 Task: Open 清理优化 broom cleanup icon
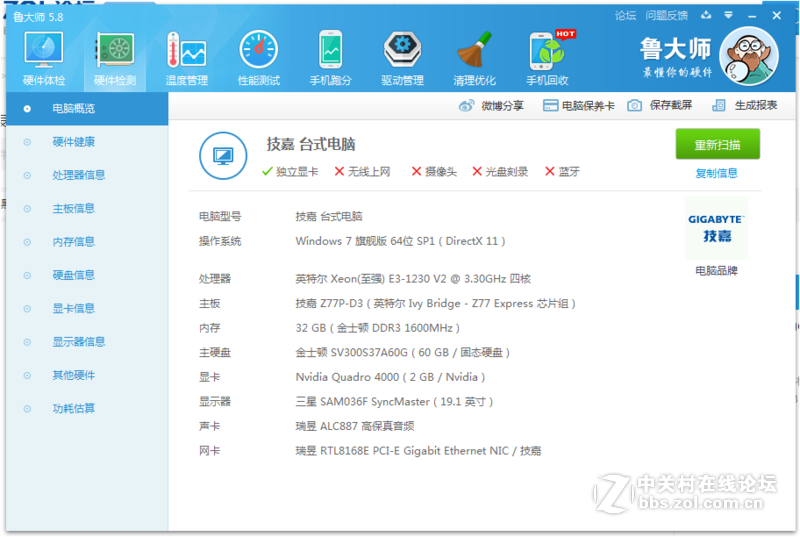point(474,58)
